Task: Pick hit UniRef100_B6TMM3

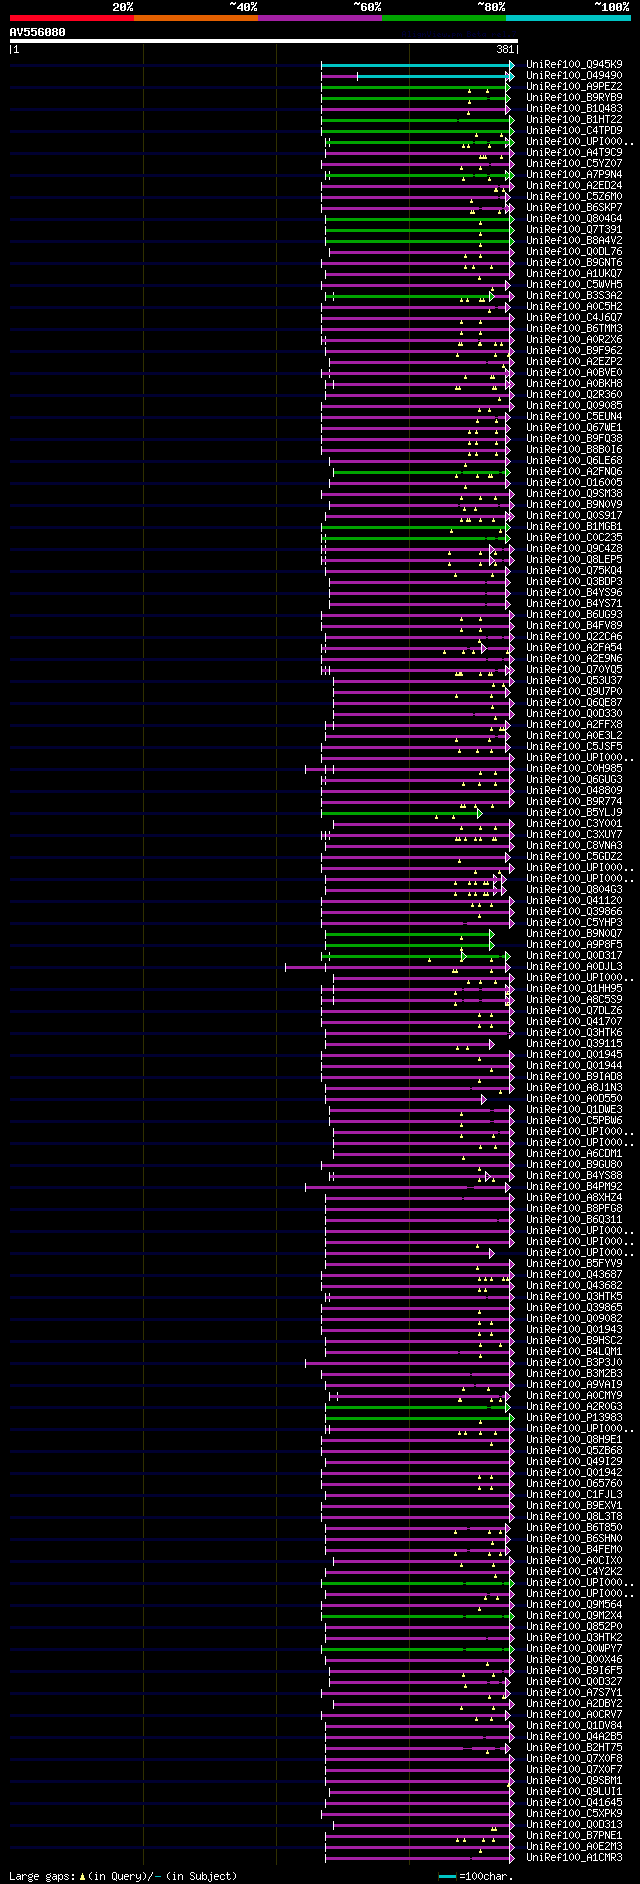Action: pos(574,328)
